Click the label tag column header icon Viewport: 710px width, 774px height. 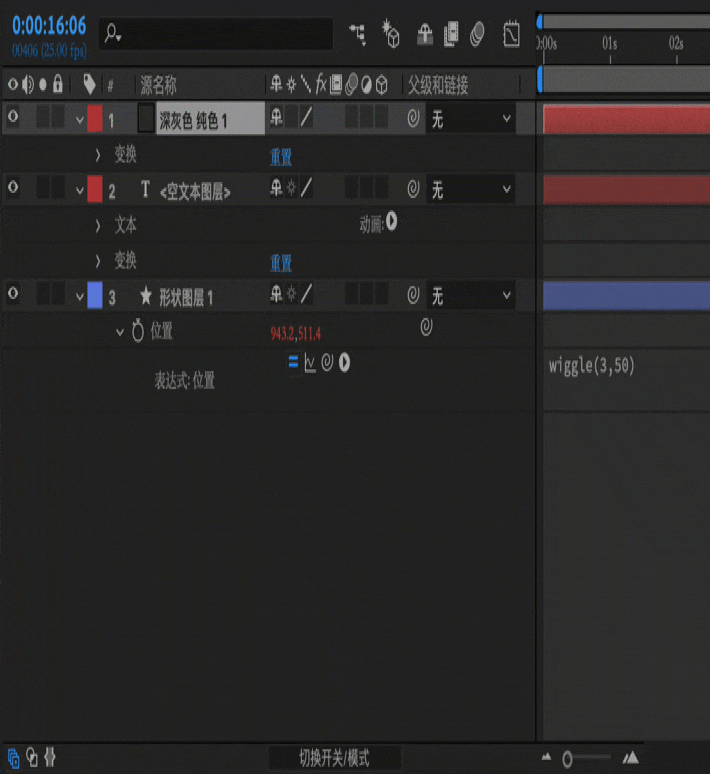pos(89,84)
